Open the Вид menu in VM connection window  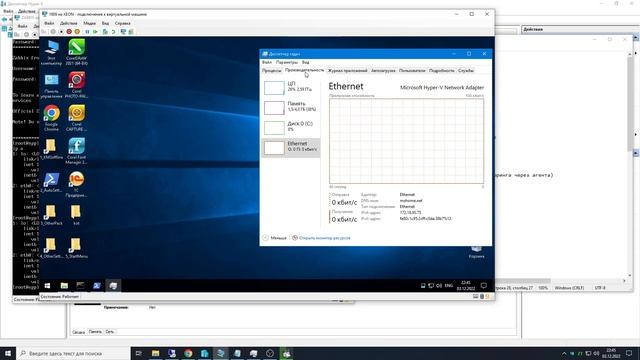point(105,23)
